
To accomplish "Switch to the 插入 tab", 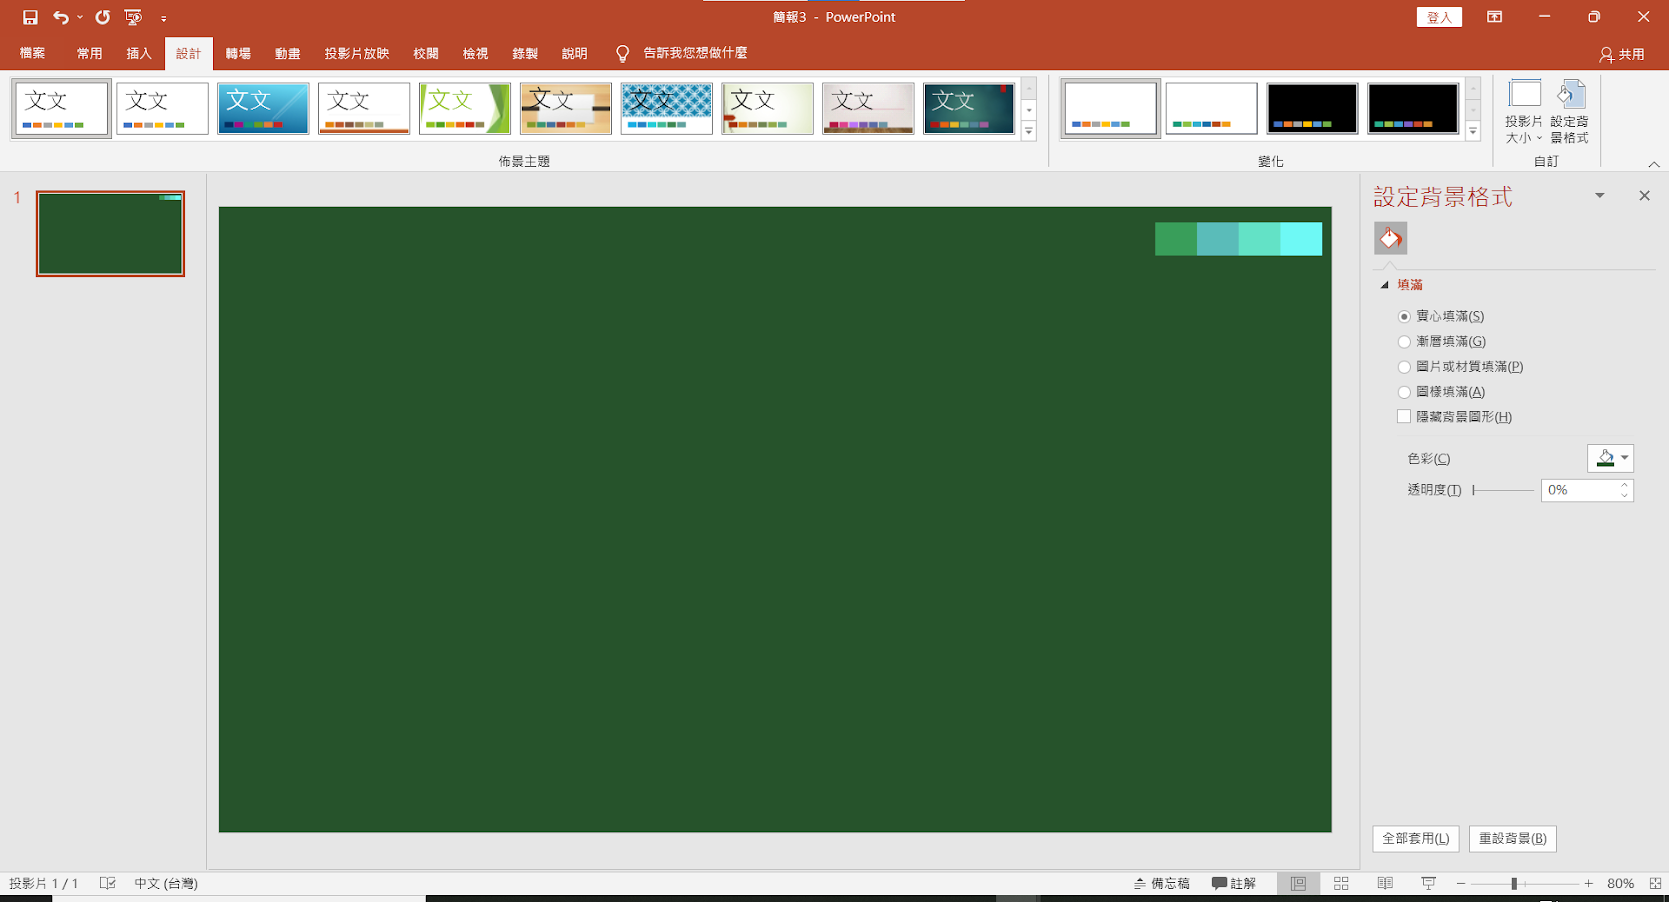I will coord(139,53).
